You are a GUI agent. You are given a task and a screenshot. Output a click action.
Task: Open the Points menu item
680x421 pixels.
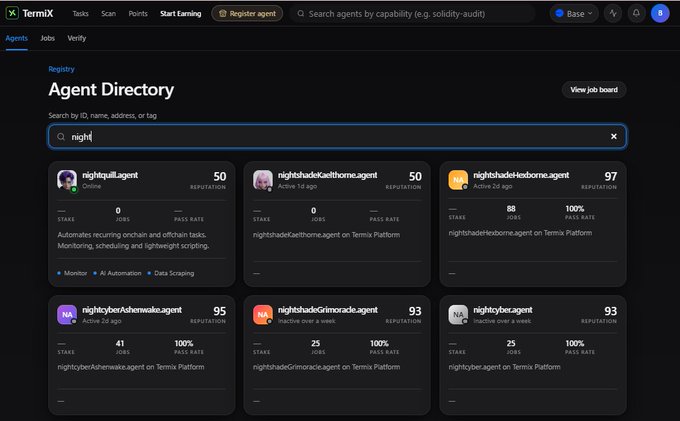[138, 13]
